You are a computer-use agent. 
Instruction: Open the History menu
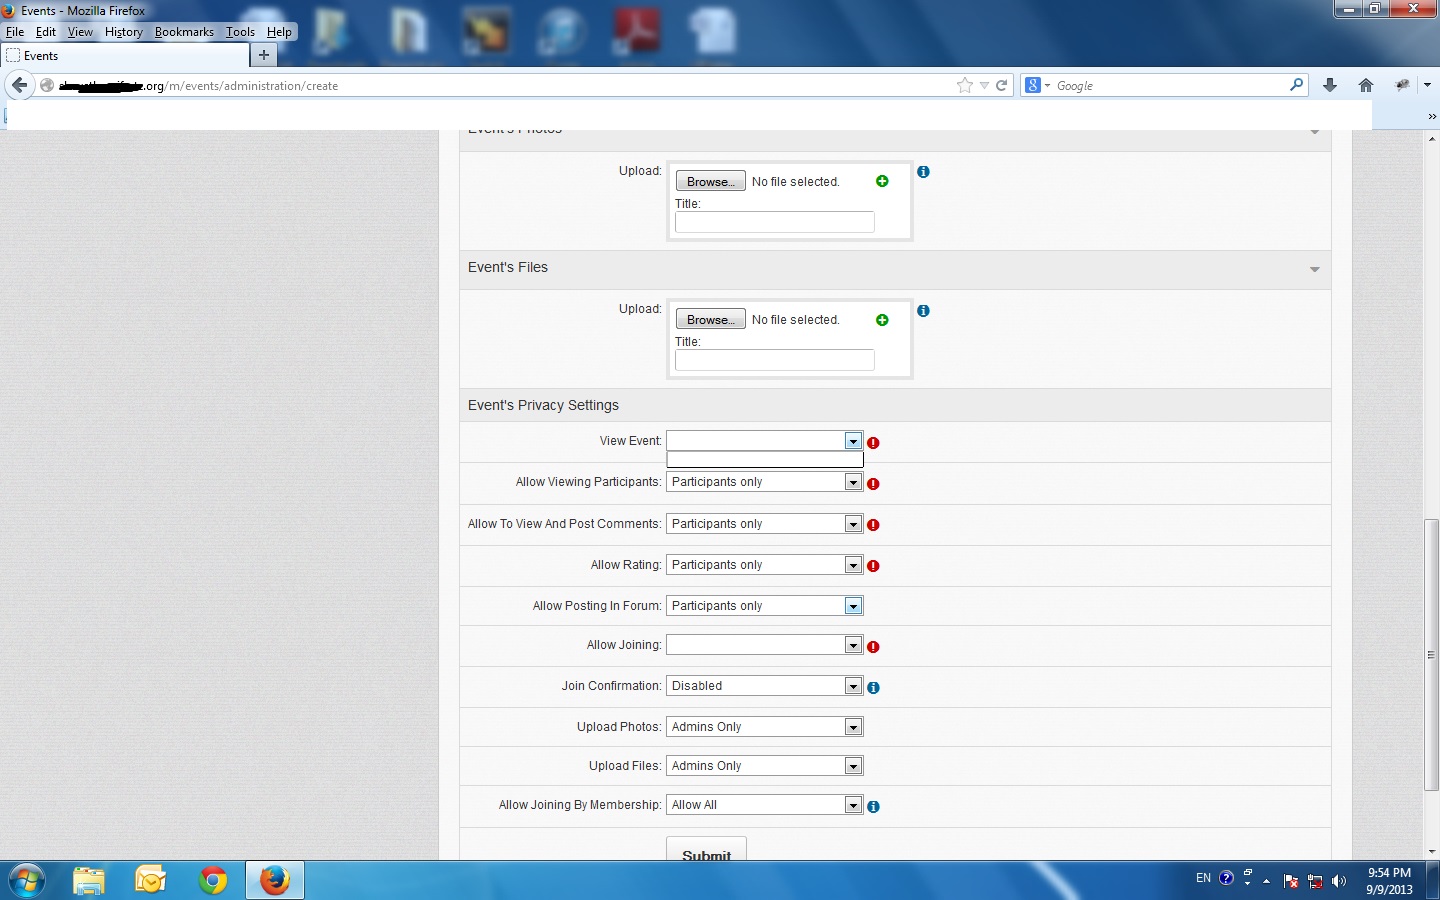click(x=123, y=32)
